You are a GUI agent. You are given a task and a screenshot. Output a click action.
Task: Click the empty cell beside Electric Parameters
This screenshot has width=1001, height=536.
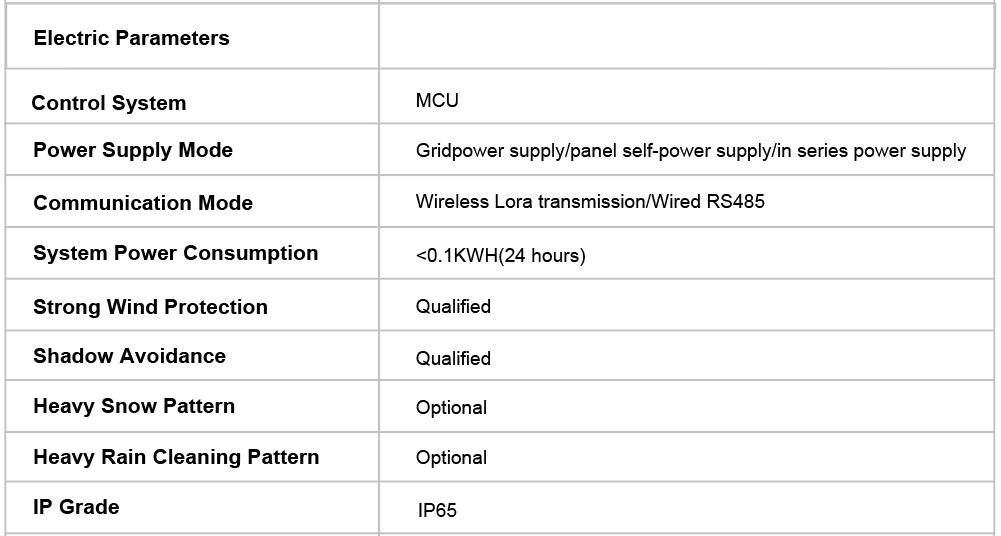pyautogui.click(x=686, y=39)
